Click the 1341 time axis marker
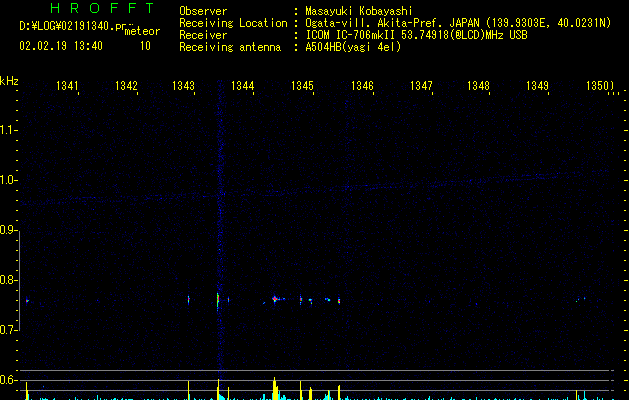The height and width of the screenshot is (400, 629). (67, 85)
